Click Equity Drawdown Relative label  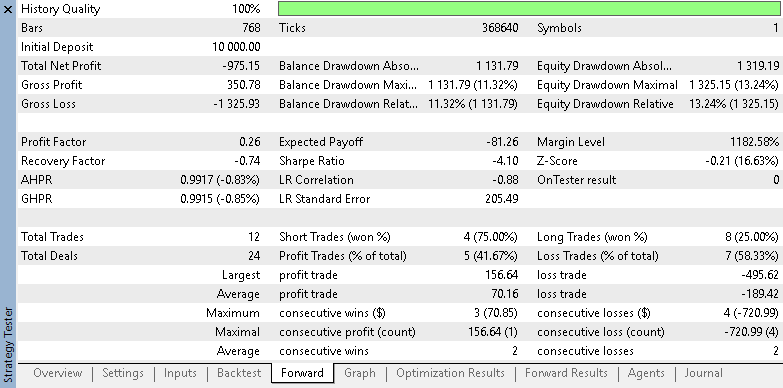[x=605, y=104]
